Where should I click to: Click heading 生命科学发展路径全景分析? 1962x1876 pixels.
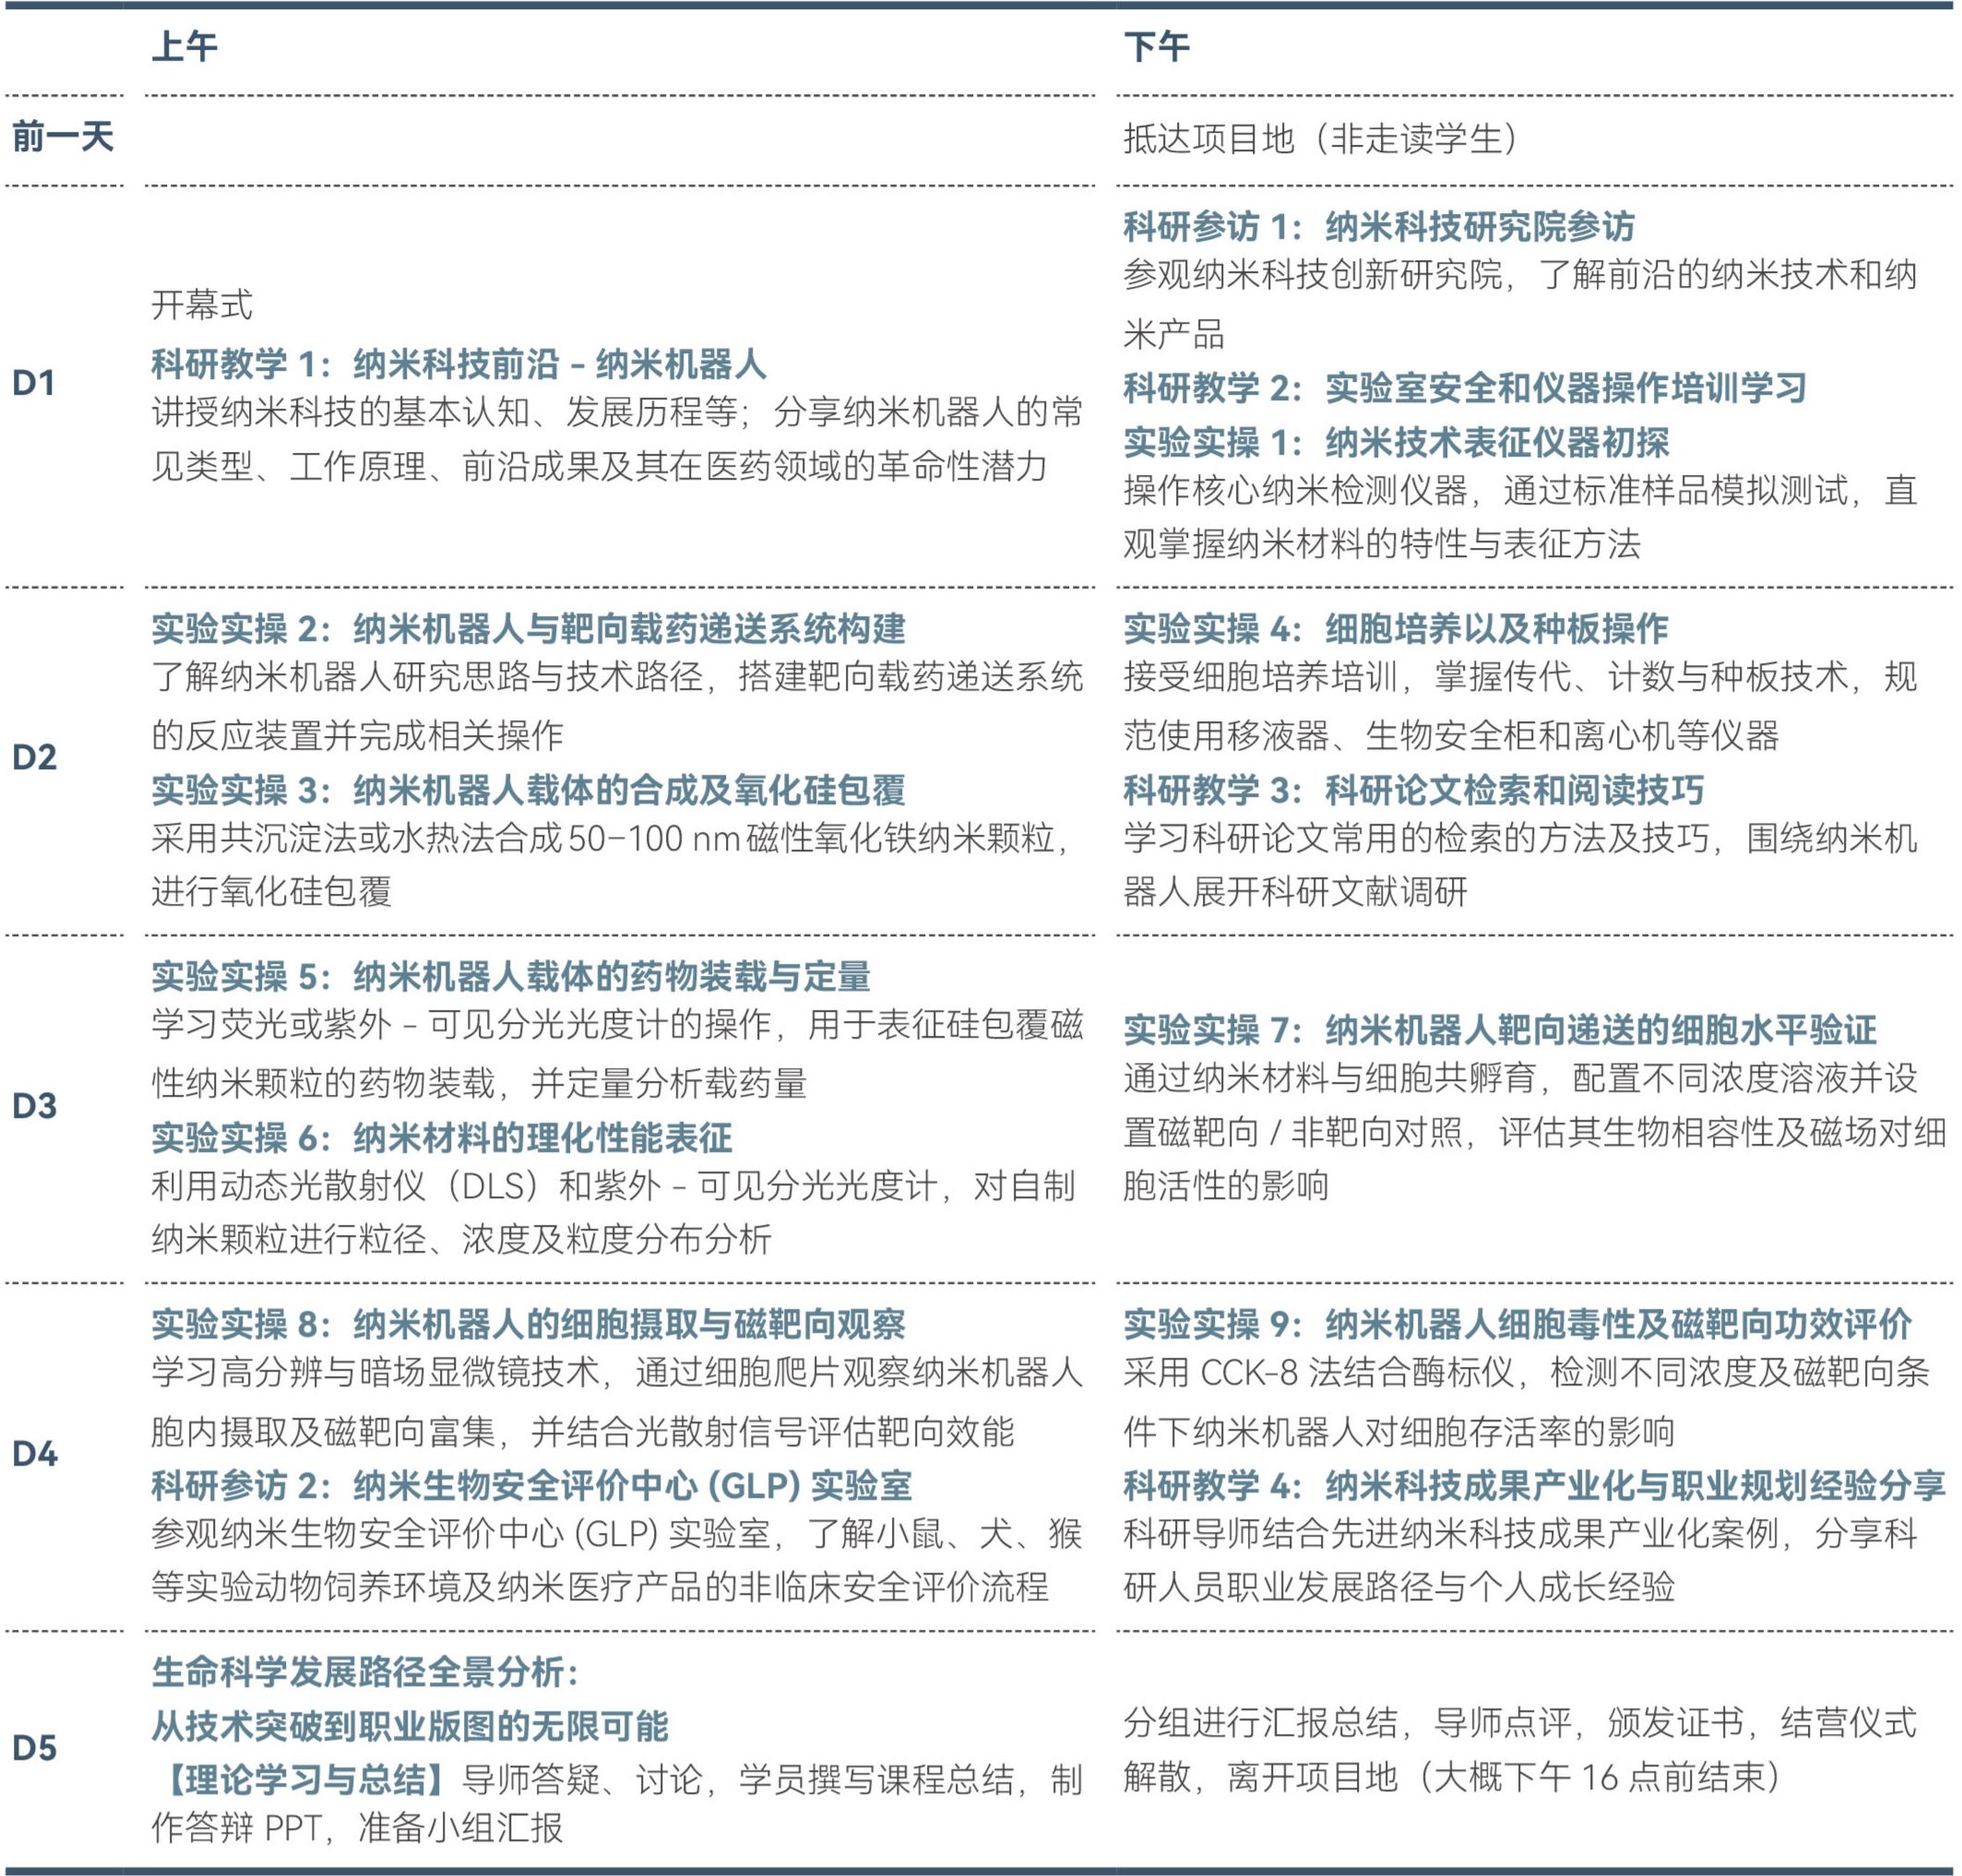tap(365, 1672)
